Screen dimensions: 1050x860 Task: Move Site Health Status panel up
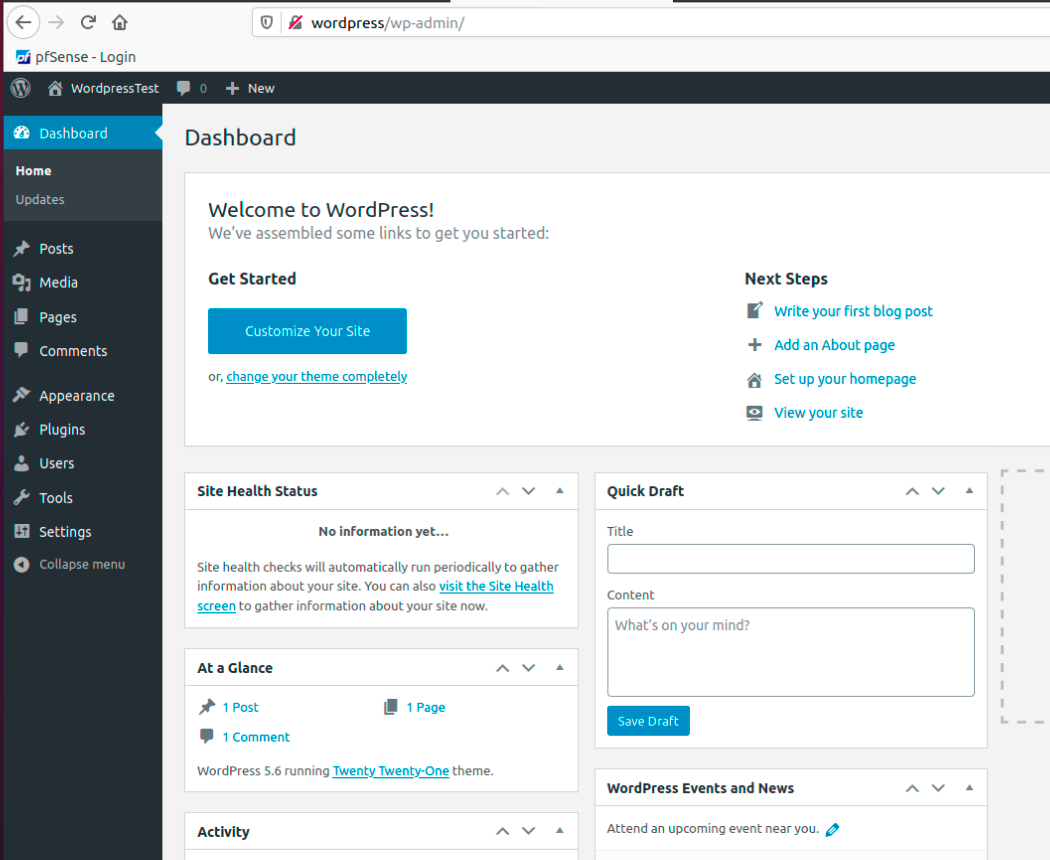(502, 492)
